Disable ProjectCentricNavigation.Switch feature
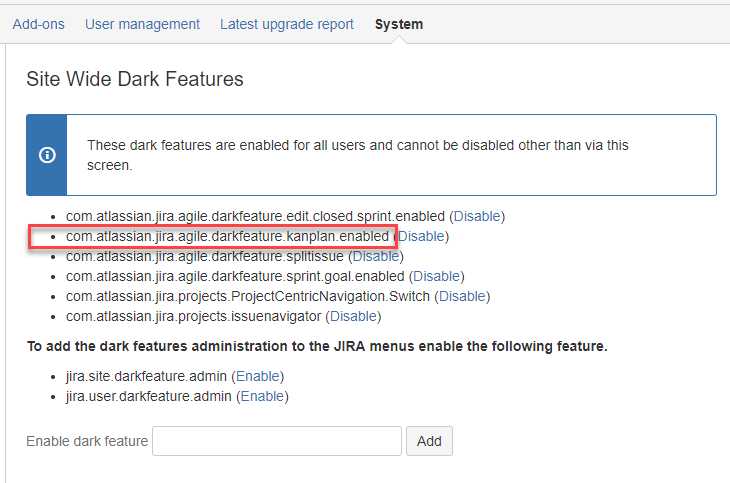The image size is (730, 483). click(x=462, y=296)
